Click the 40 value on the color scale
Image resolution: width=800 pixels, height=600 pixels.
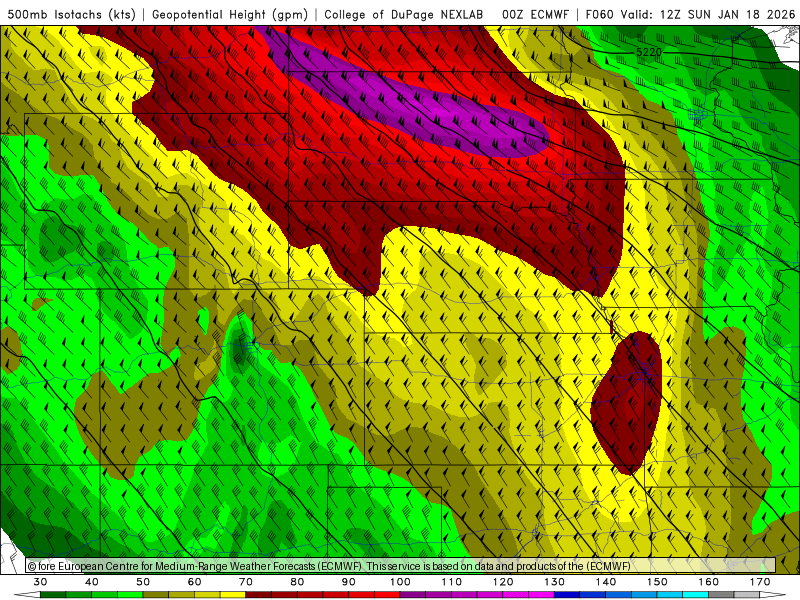[x=91, y=582]
